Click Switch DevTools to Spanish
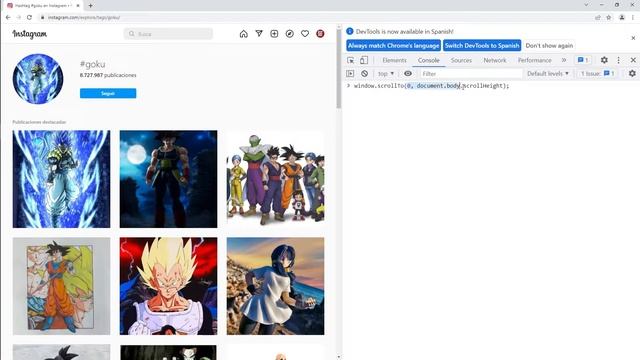This screenshot has width=640, height=360. tap(482, 46)
